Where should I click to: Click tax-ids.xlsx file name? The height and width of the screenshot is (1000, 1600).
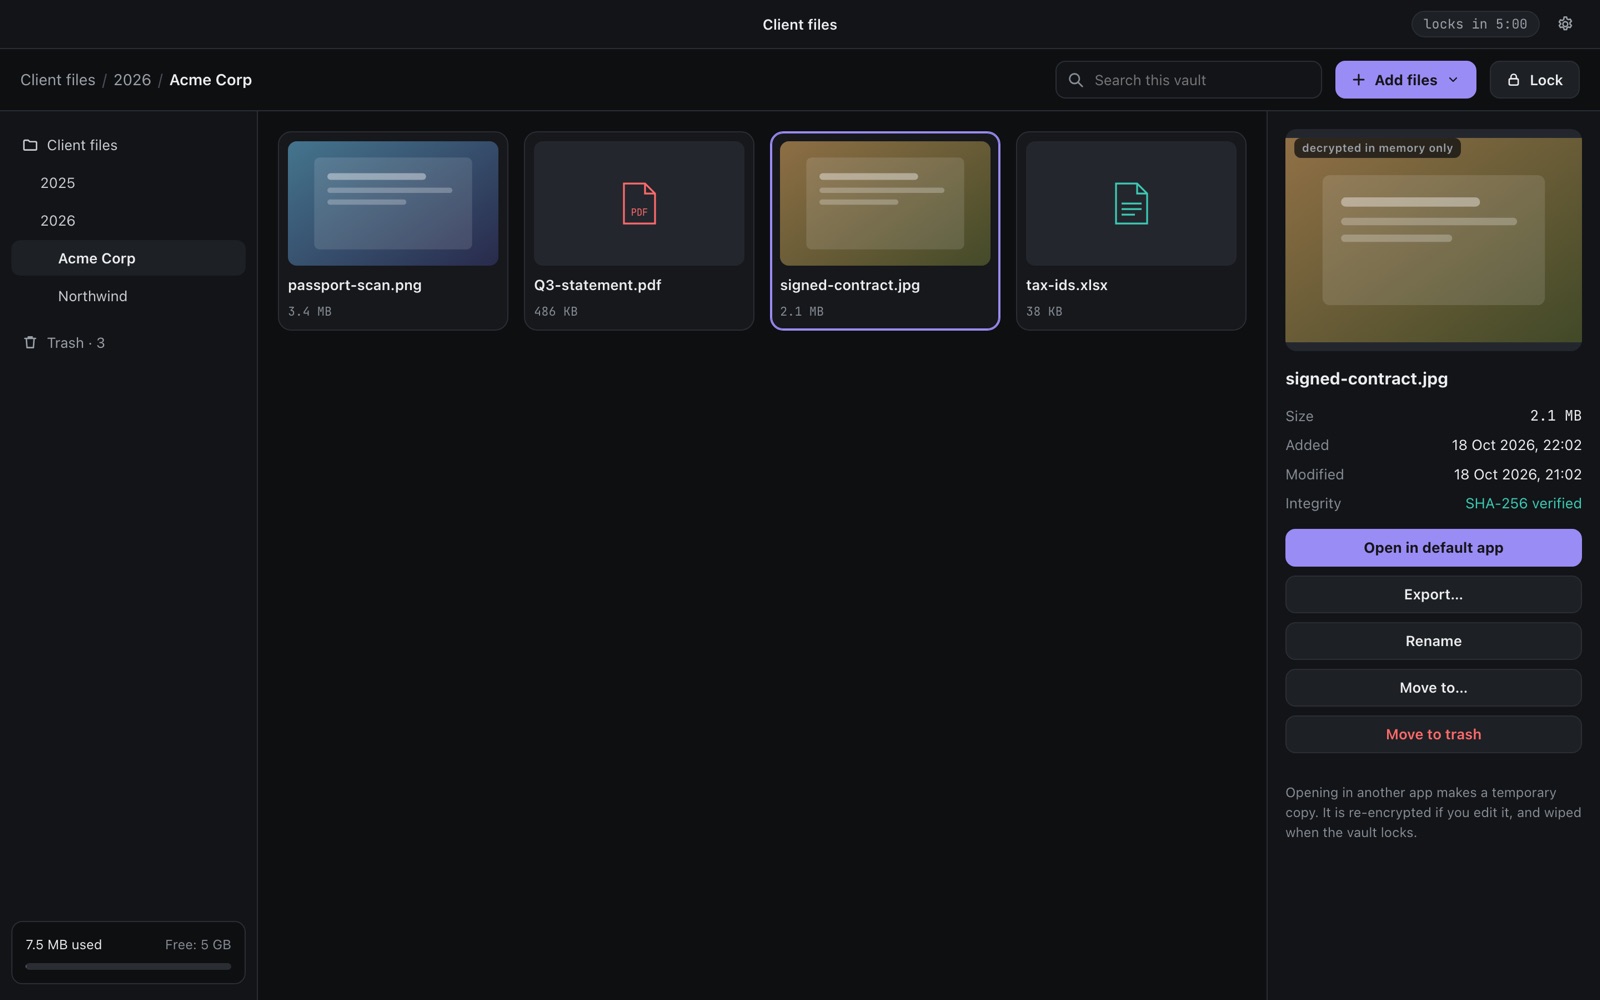click(x=1067, y=285)
